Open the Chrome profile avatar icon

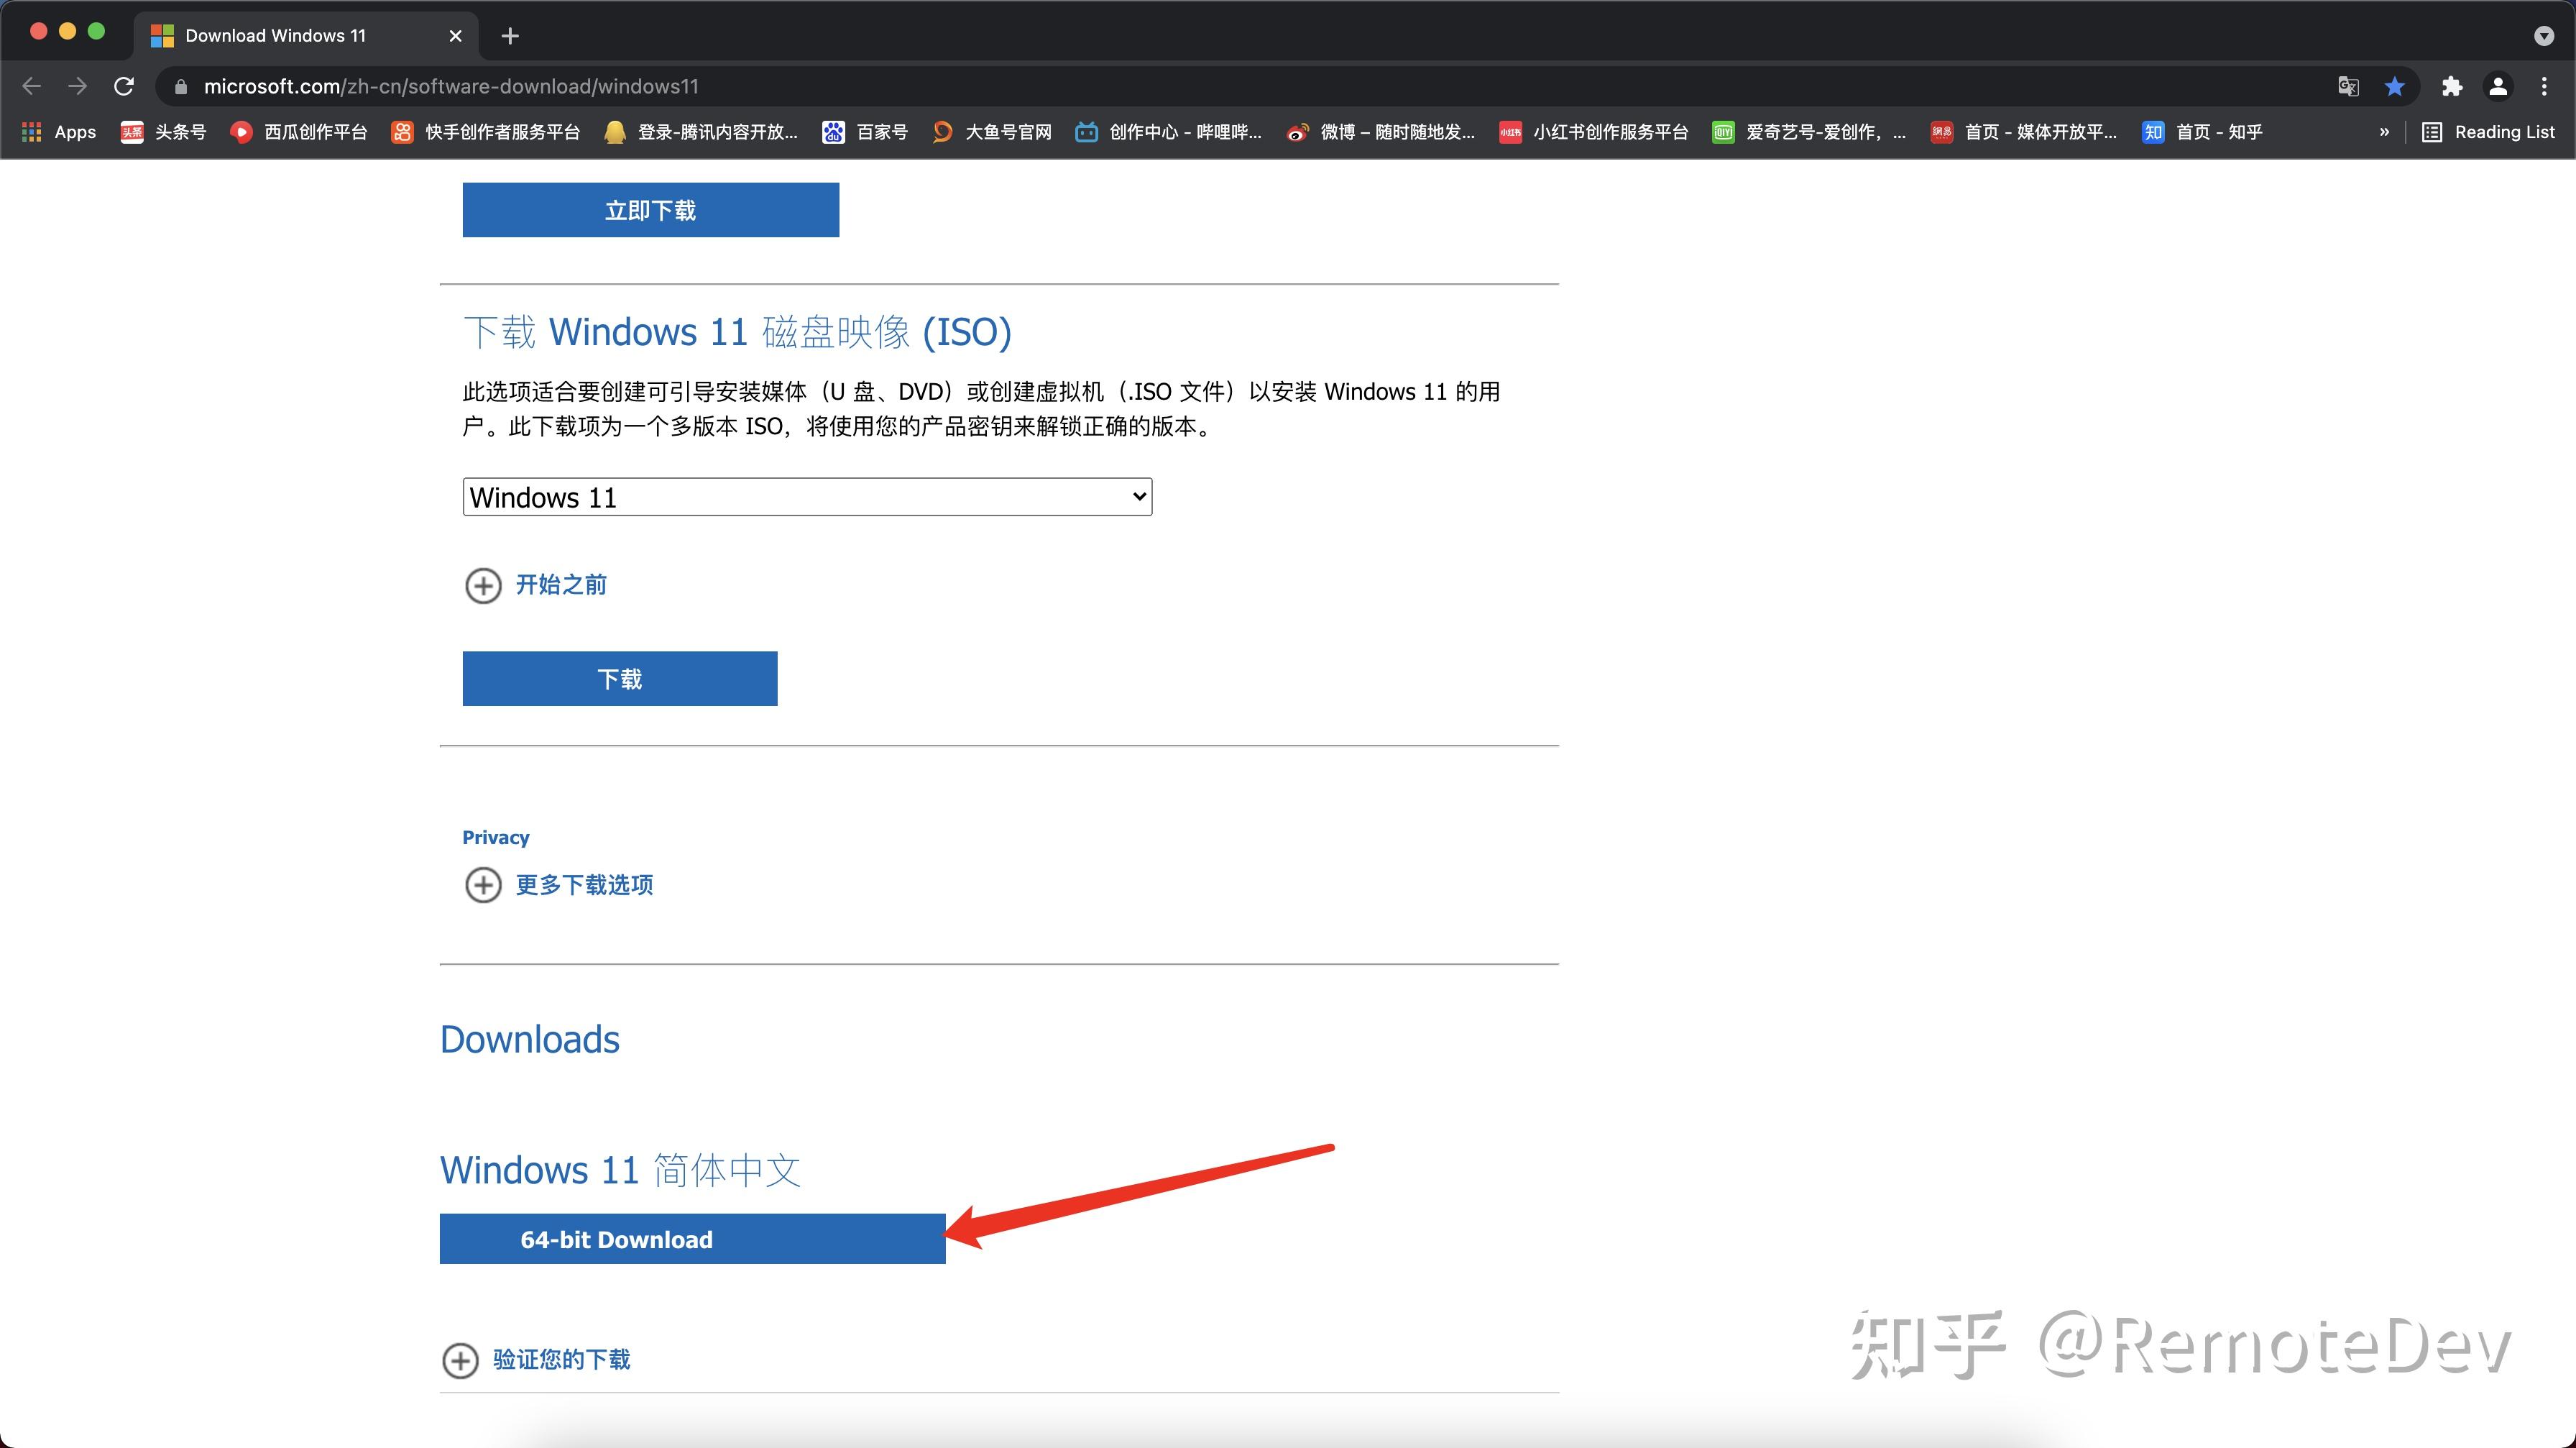tap(2497, 86)
